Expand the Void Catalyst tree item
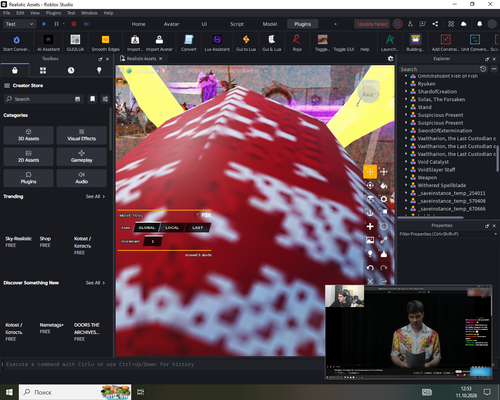 [406, 162]
